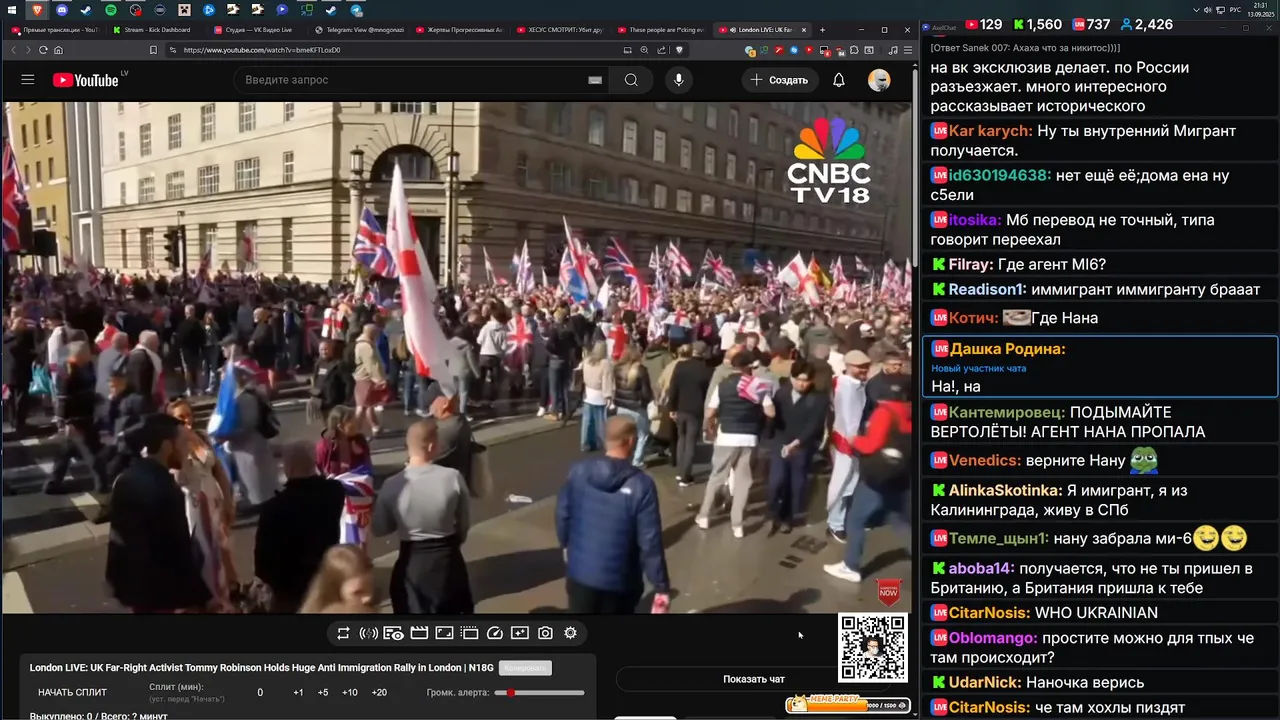Screen dimensions: 1280x720
Task: Click the share icon in the address bar
Action: point(661,50)
